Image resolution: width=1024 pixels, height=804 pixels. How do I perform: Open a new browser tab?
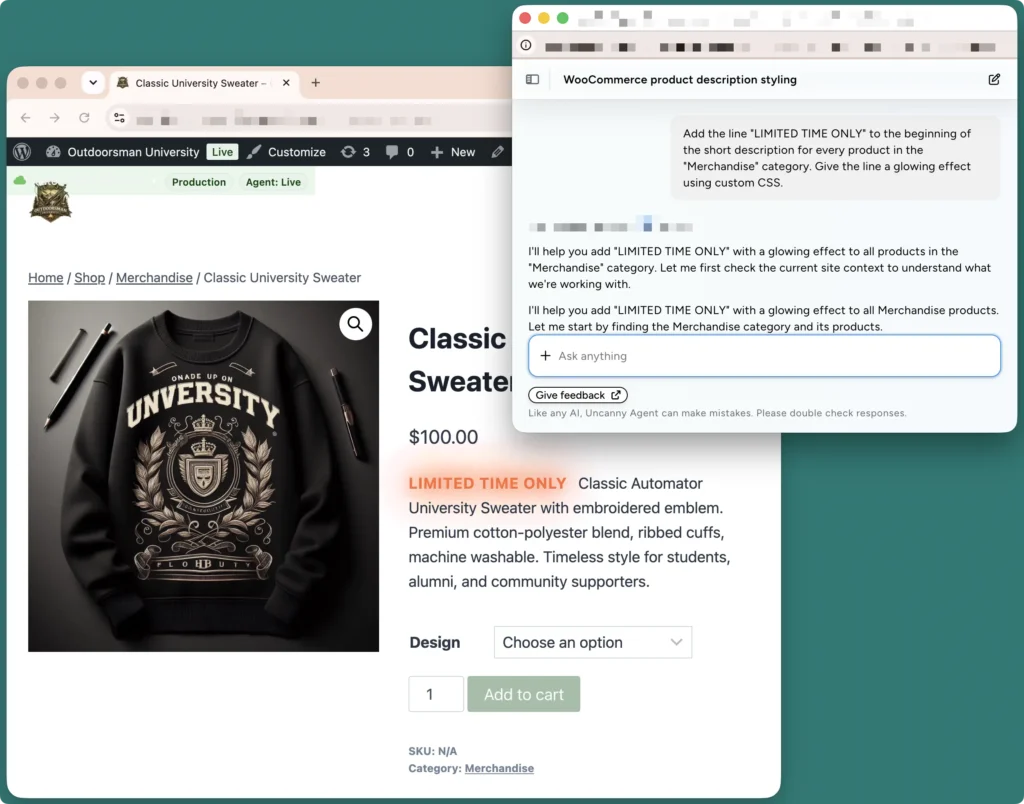pos(315,83)
